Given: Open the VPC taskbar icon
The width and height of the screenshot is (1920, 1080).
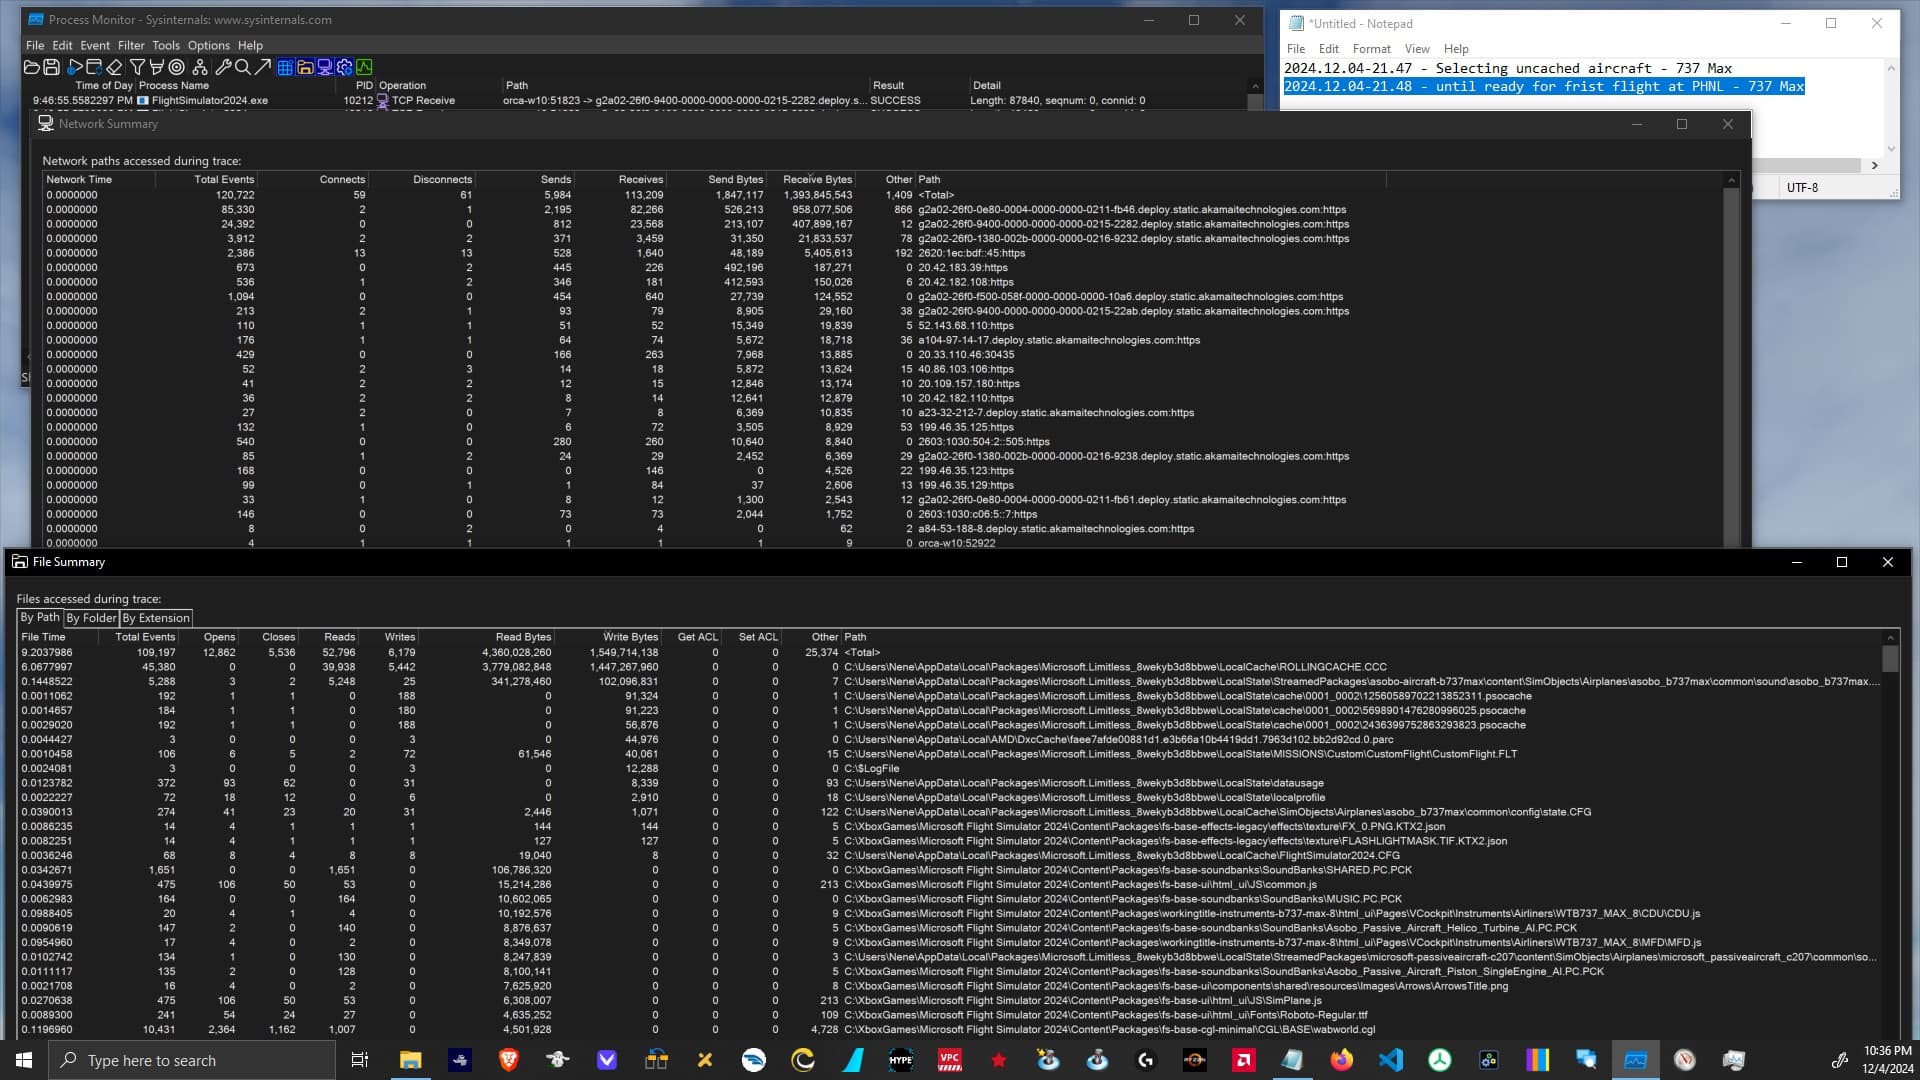Looking at the screenshot, I should pos(949,1060).
